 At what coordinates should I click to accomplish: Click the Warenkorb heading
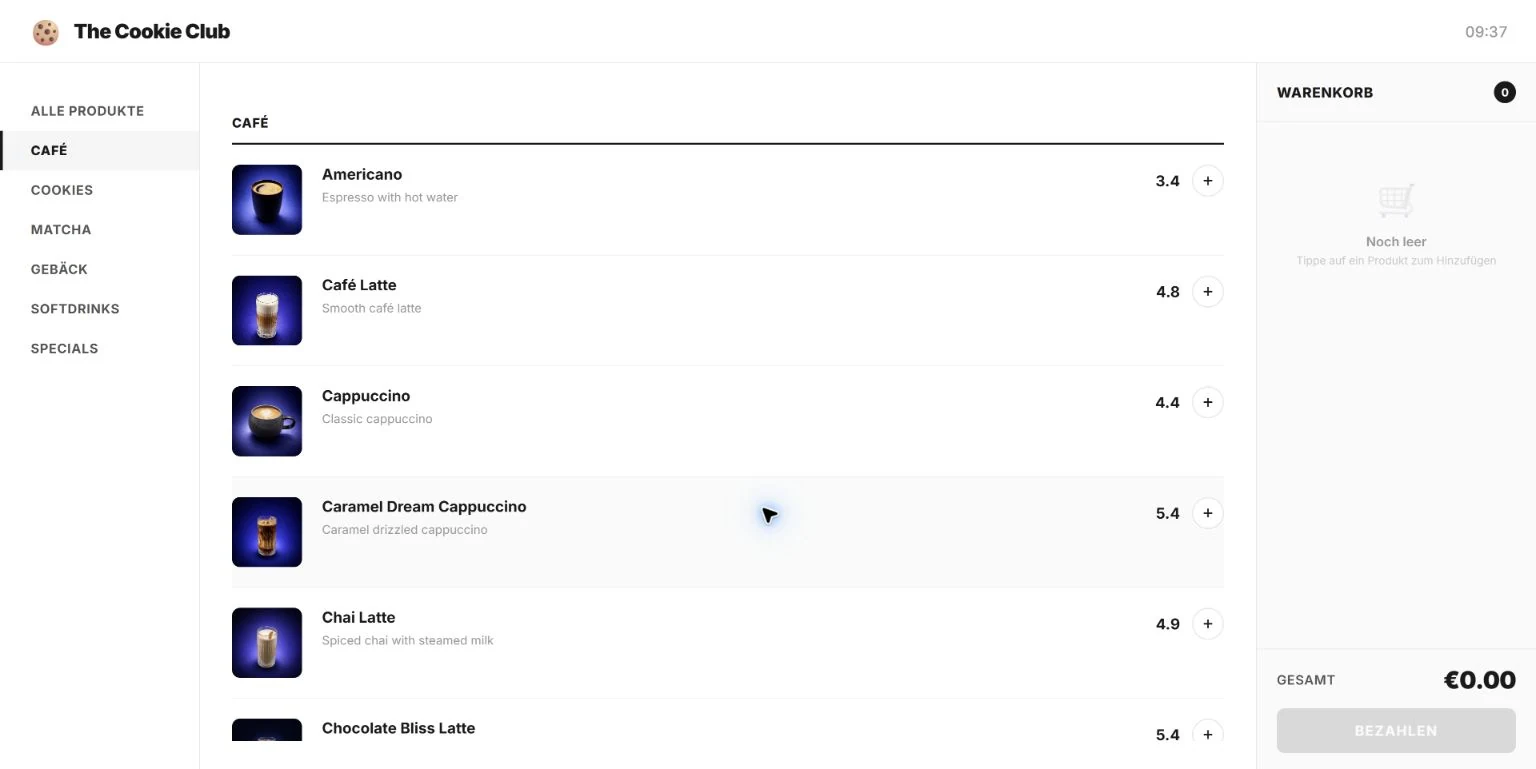(1325, 93)
